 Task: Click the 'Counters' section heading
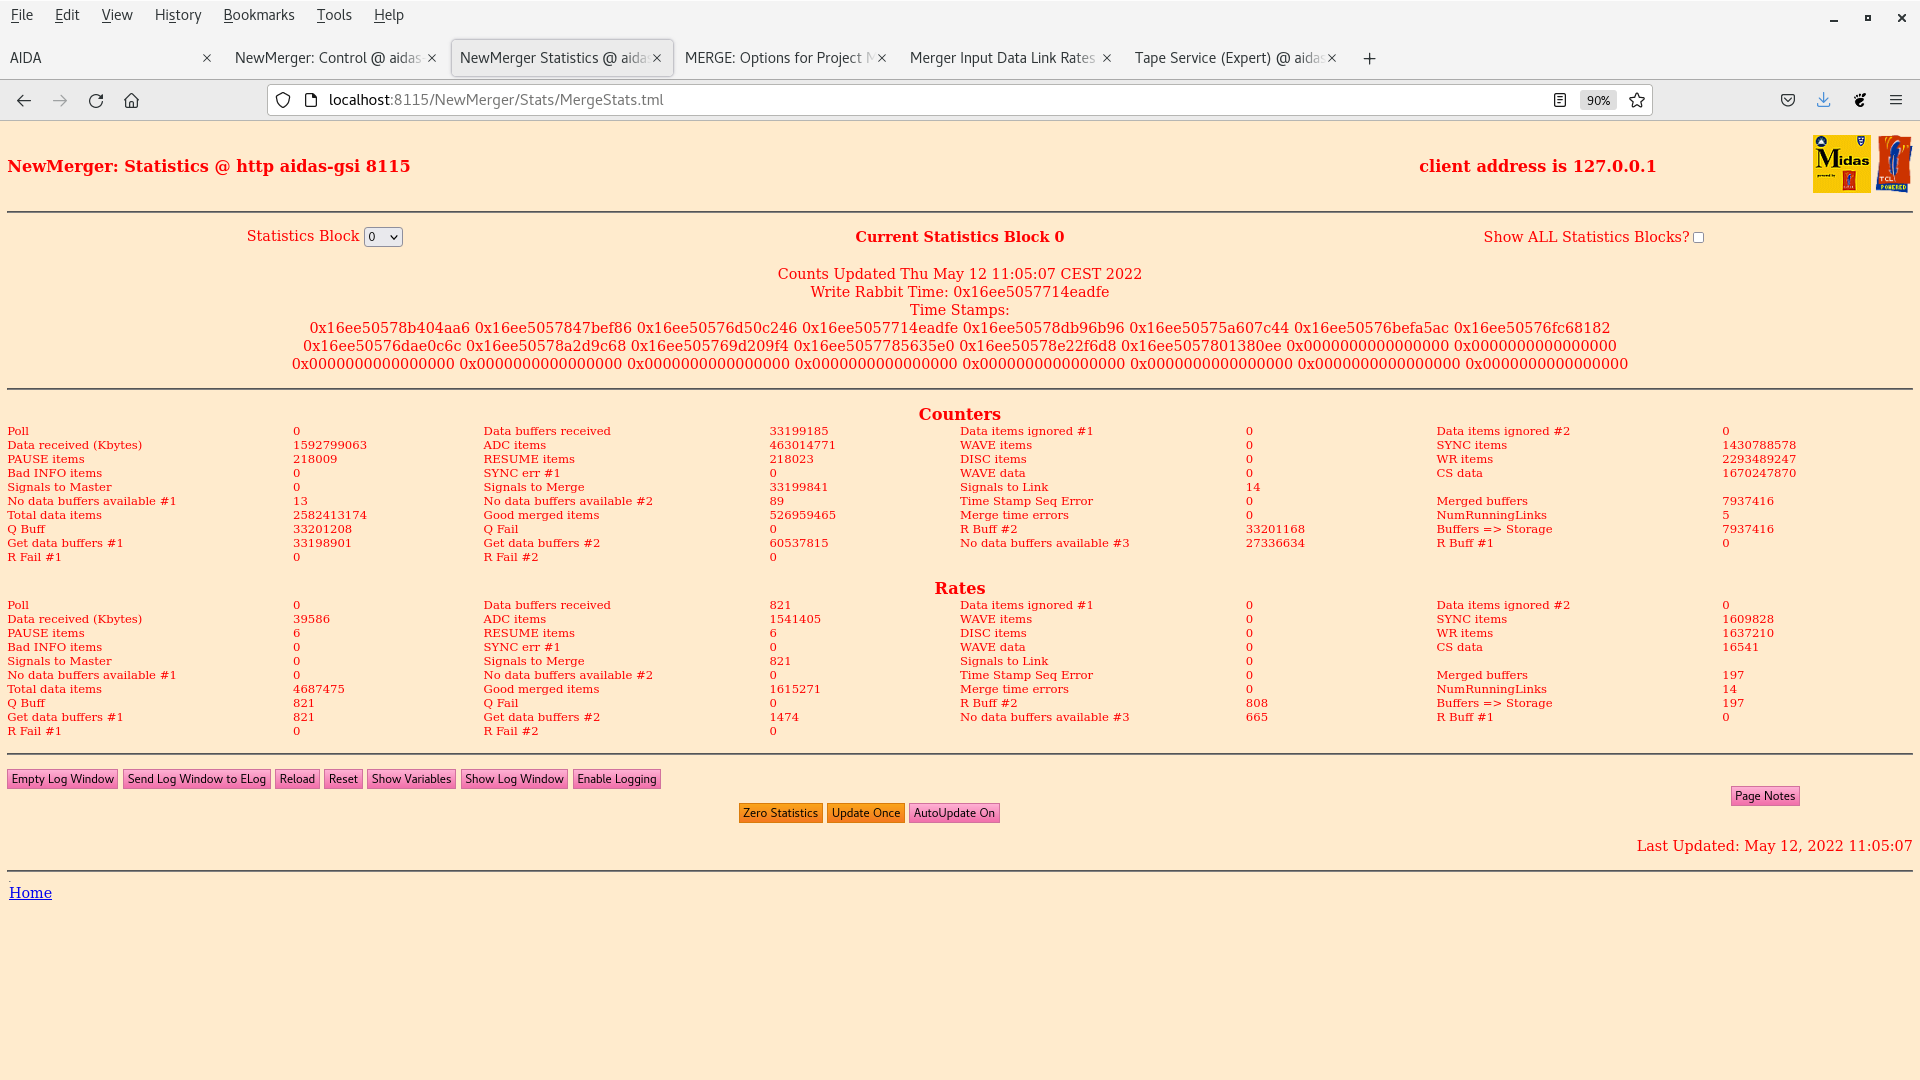click(959, 414)
